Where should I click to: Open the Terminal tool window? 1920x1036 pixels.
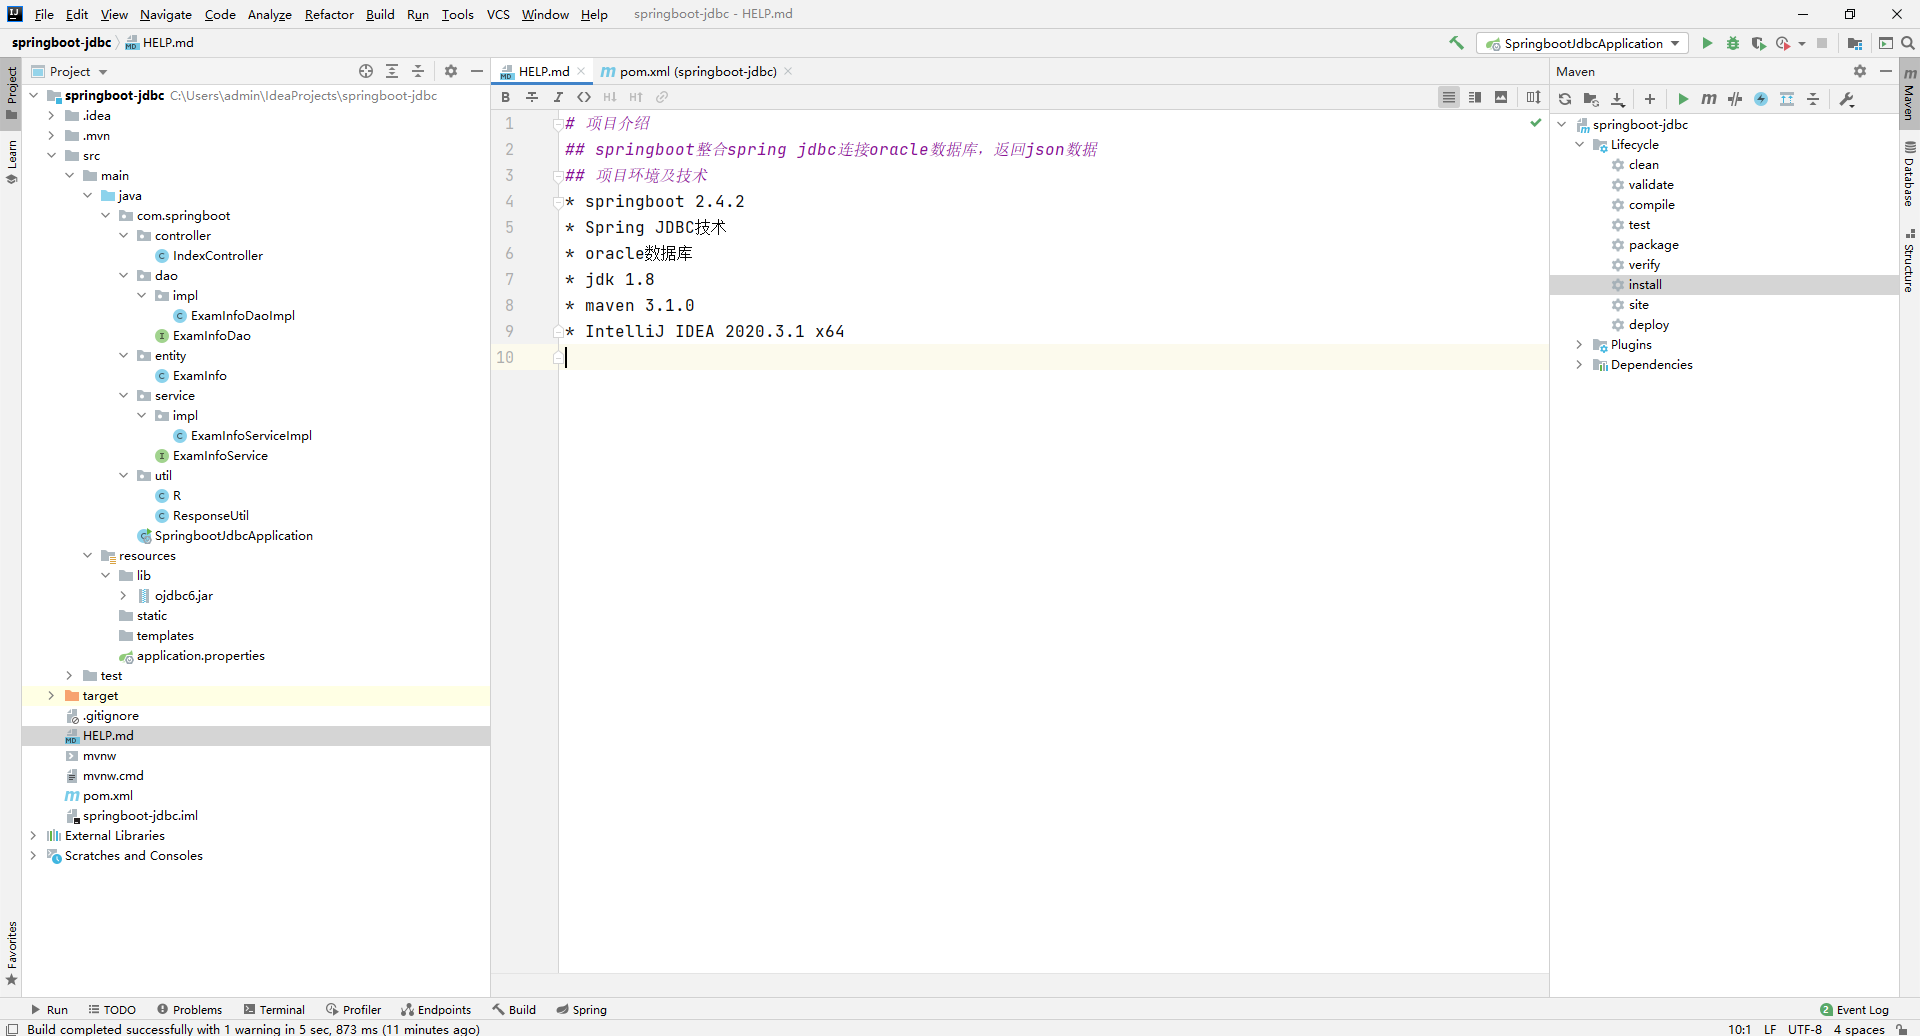click(x=274, y=1009)
